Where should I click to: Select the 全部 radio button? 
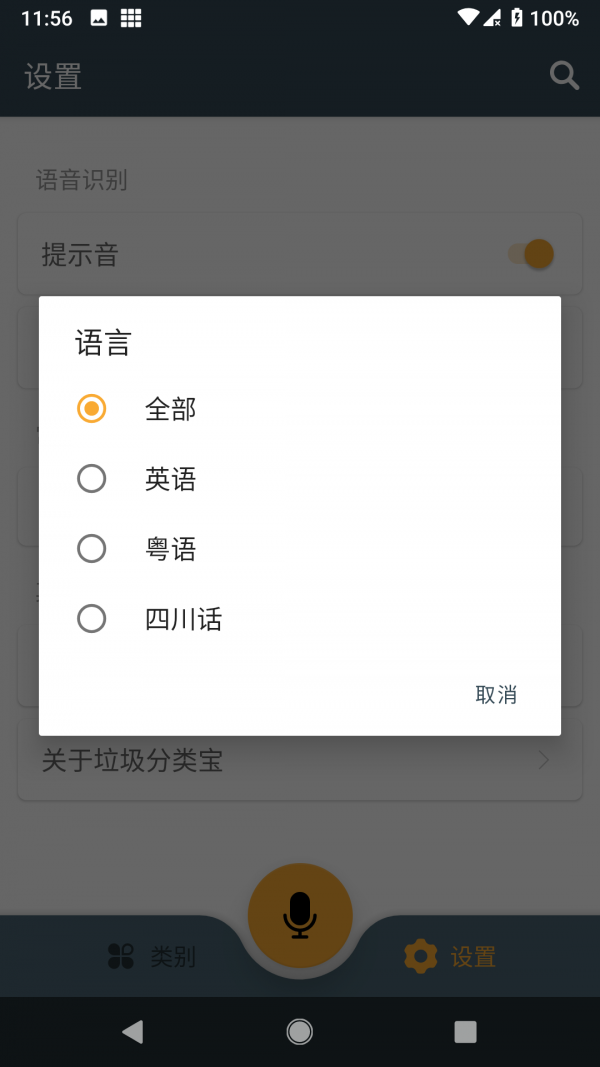coord(91,409)
